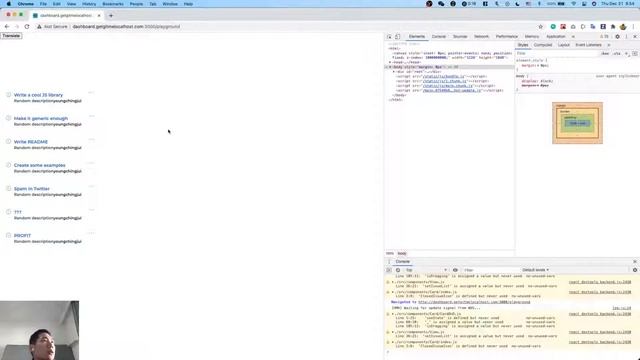Click the console Filter field

click(x=490, y=270)
